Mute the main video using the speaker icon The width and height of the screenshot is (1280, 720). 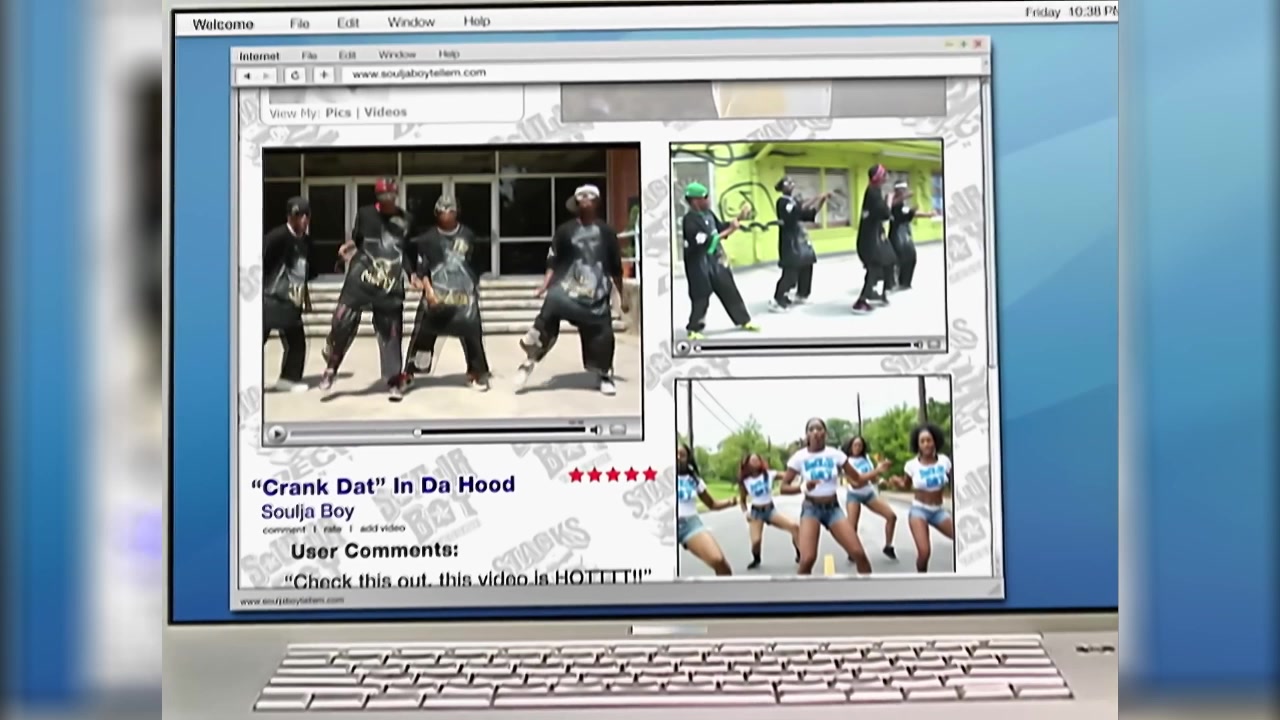tap(595, 431)
